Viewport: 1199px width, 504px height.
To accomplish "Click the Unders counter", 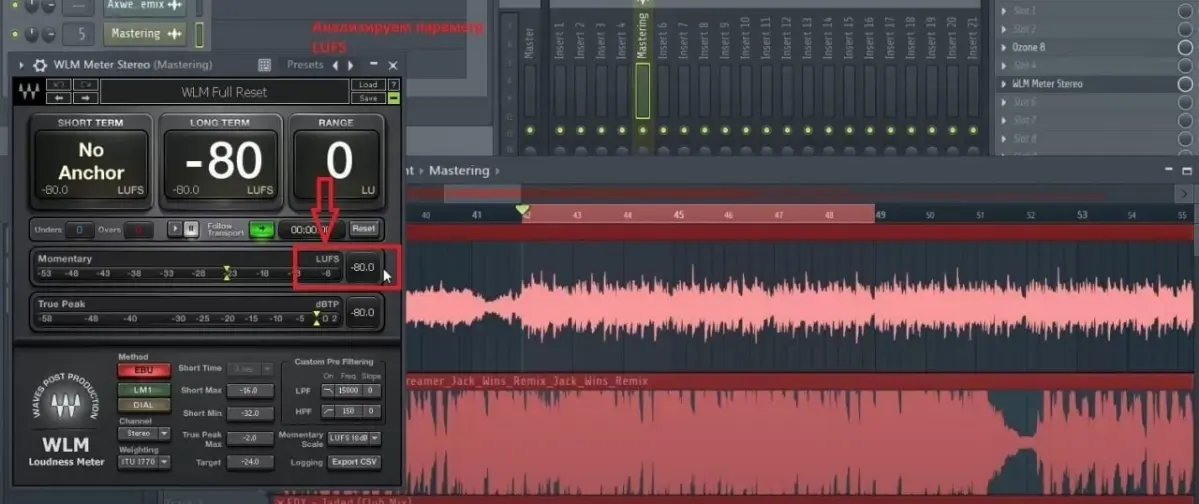I will coord(80,229).
